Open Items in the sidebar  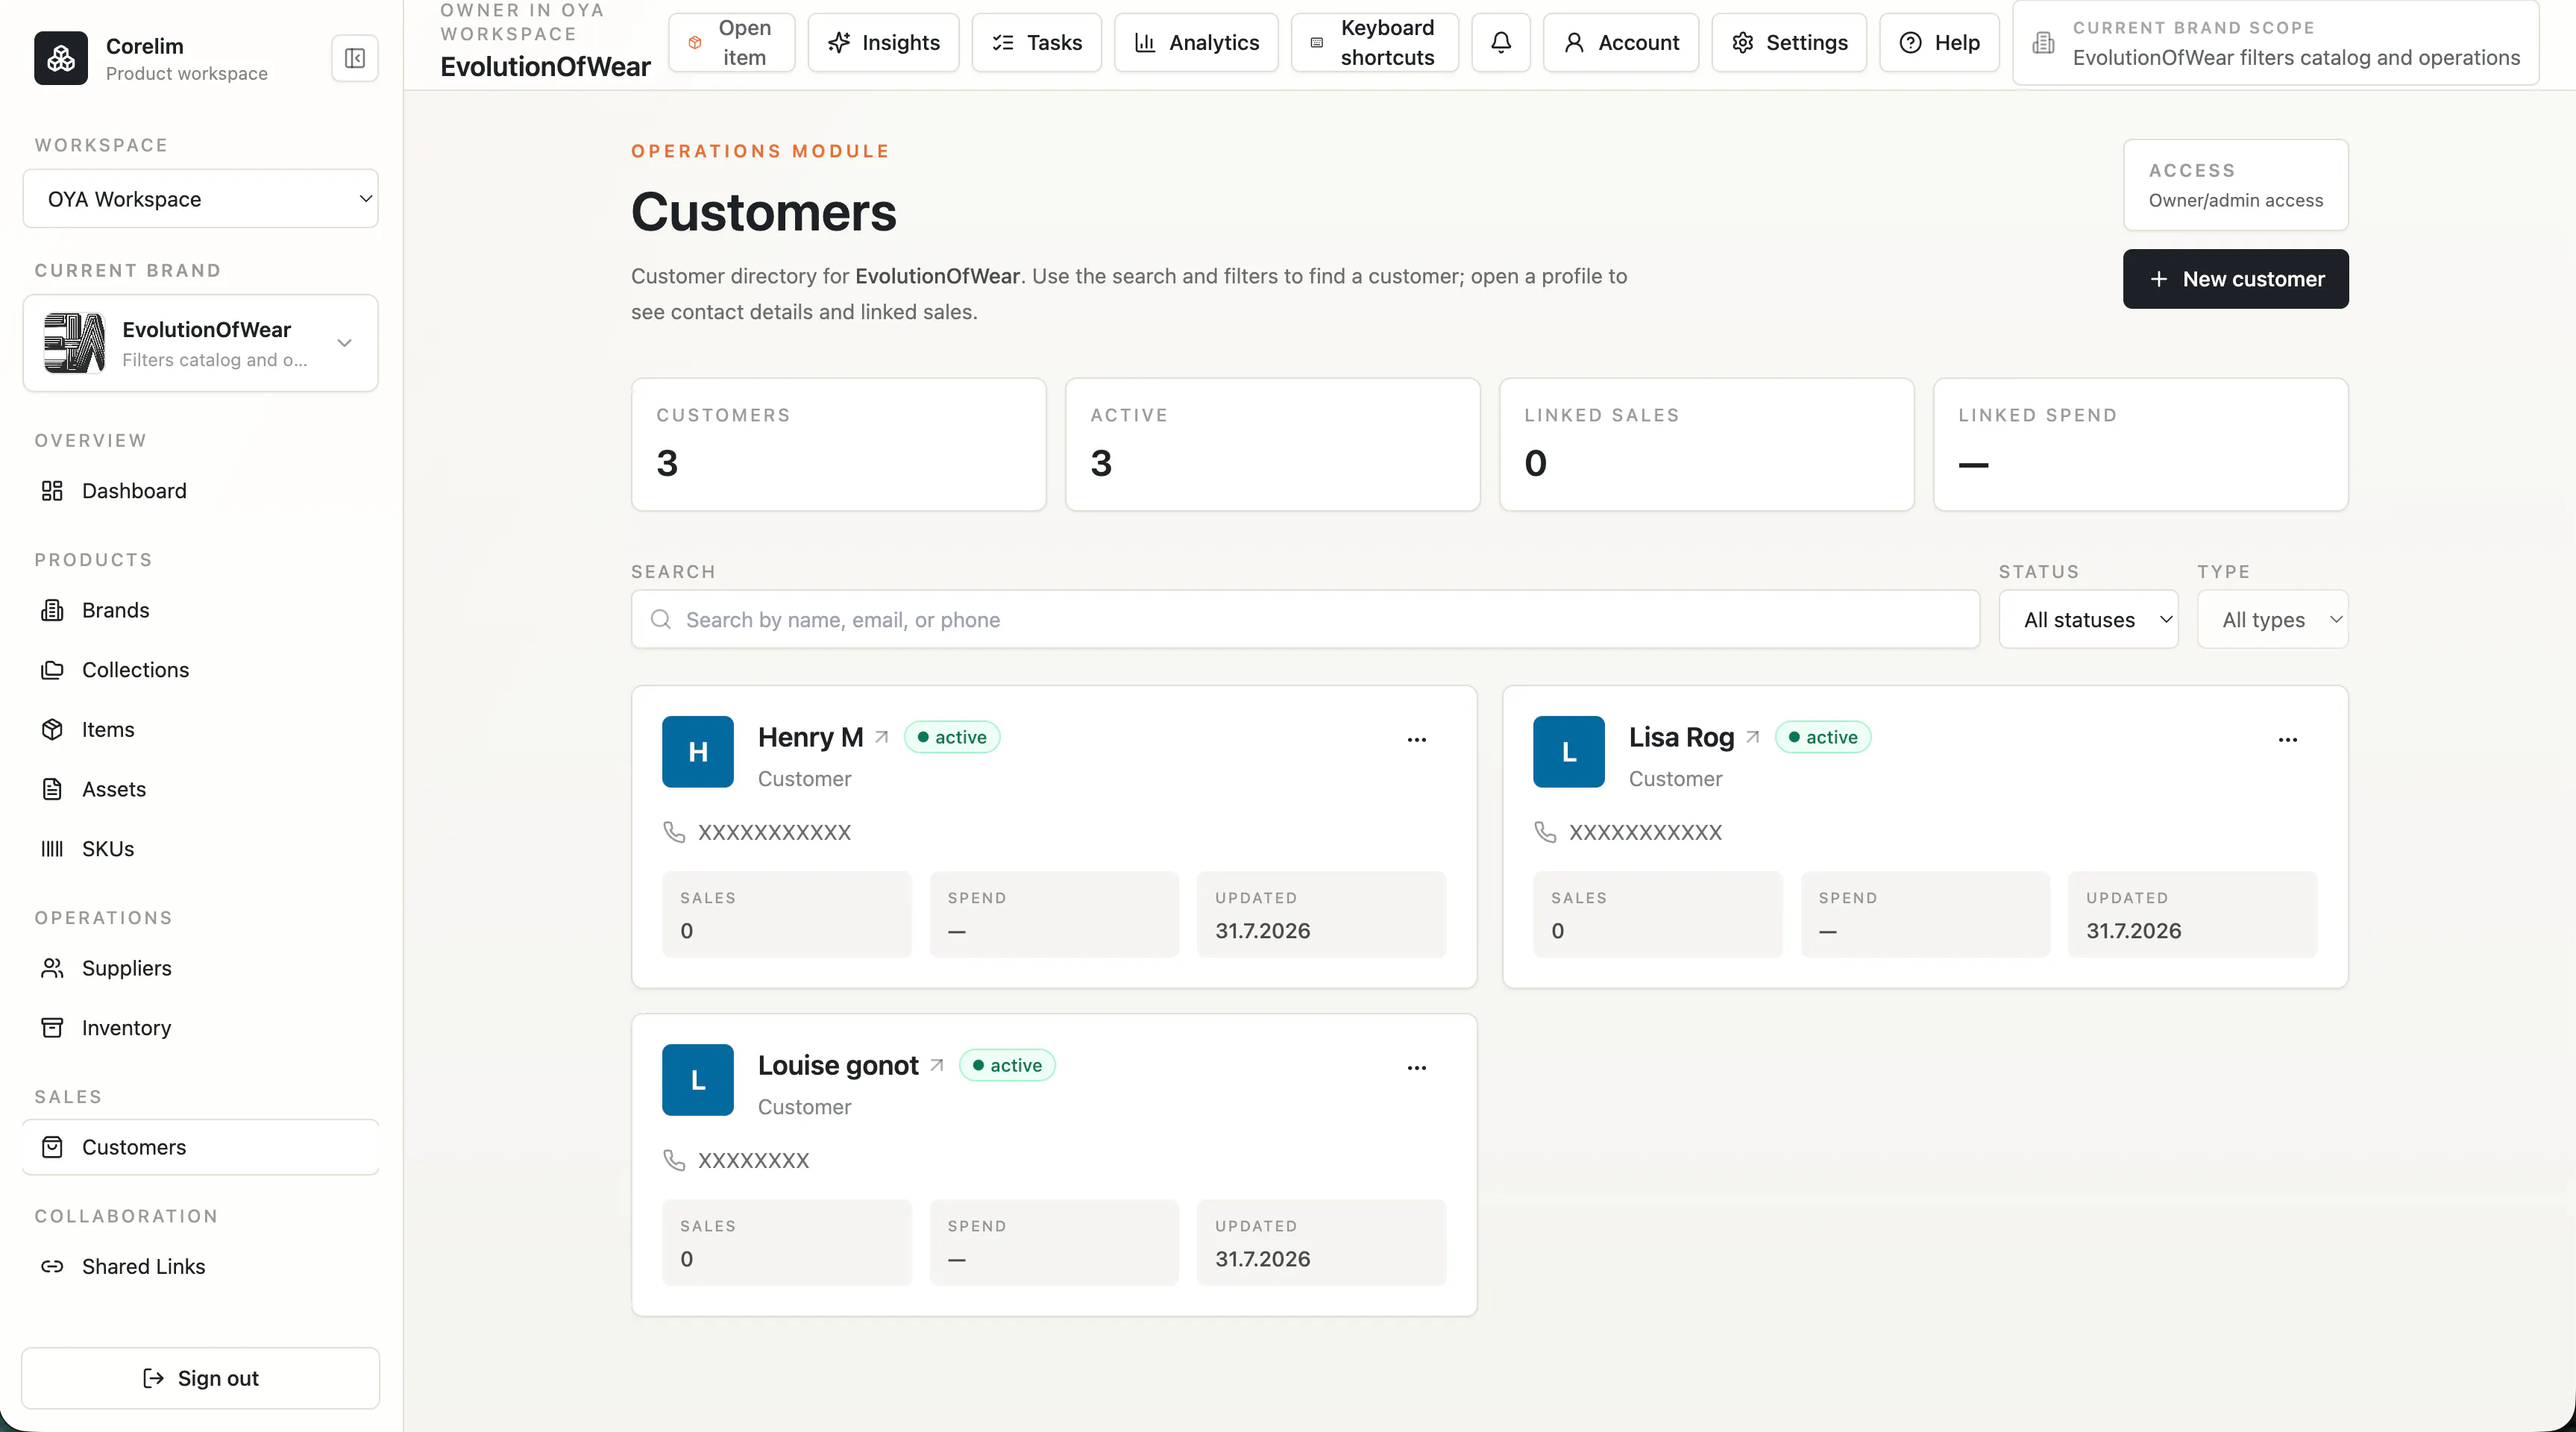click(200, 730)
